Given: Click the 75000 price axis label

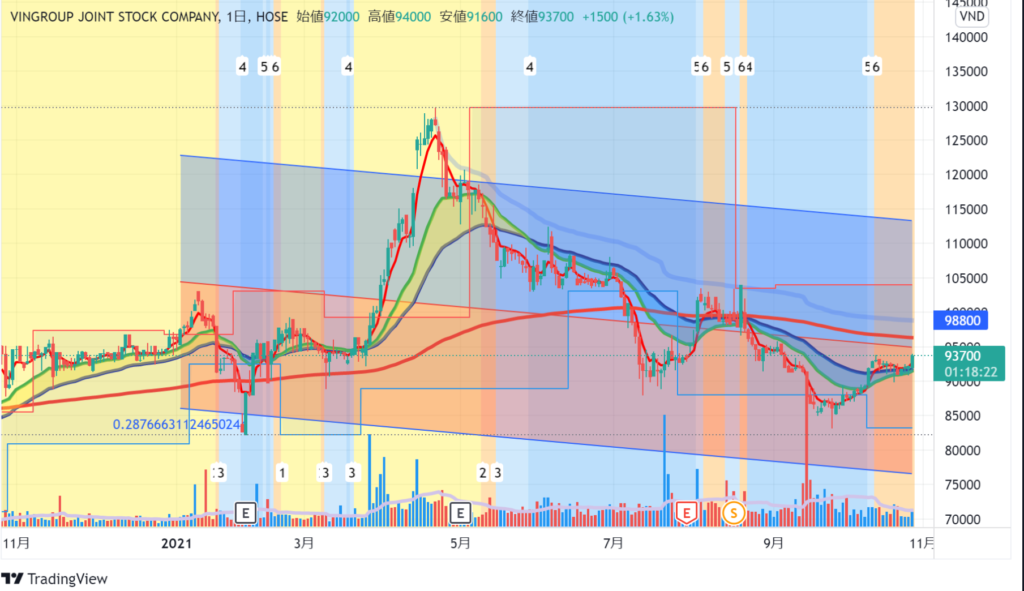Looking at the screenshot, I should (963, 485).
